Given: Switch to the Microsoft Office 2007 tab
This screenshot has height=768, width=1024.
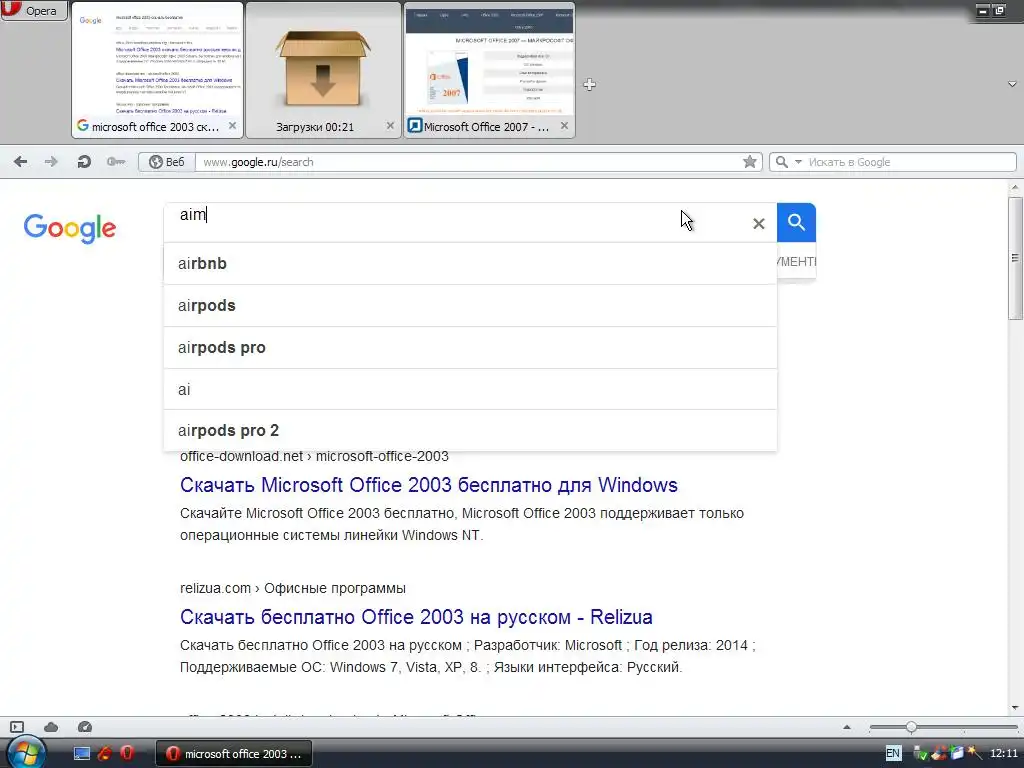Looking at the screenshot, I should coord(489,70).
